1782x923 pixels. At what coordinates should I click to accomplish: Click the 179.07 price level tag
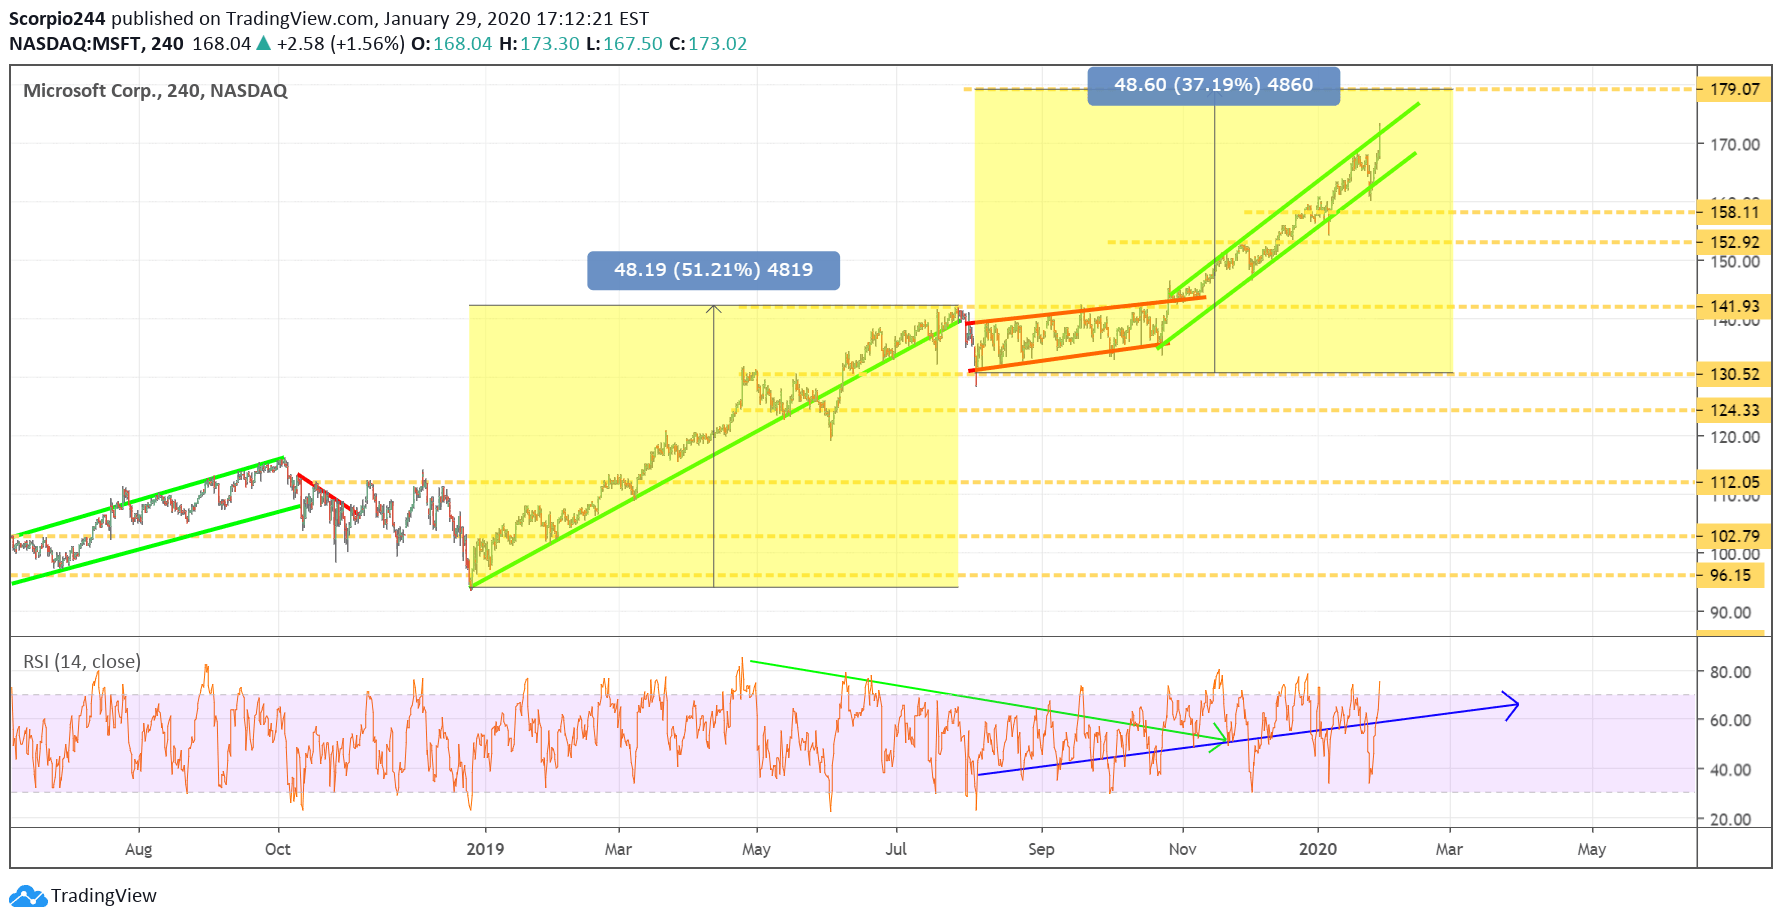pyautogui.click(x=1734, y=89)
